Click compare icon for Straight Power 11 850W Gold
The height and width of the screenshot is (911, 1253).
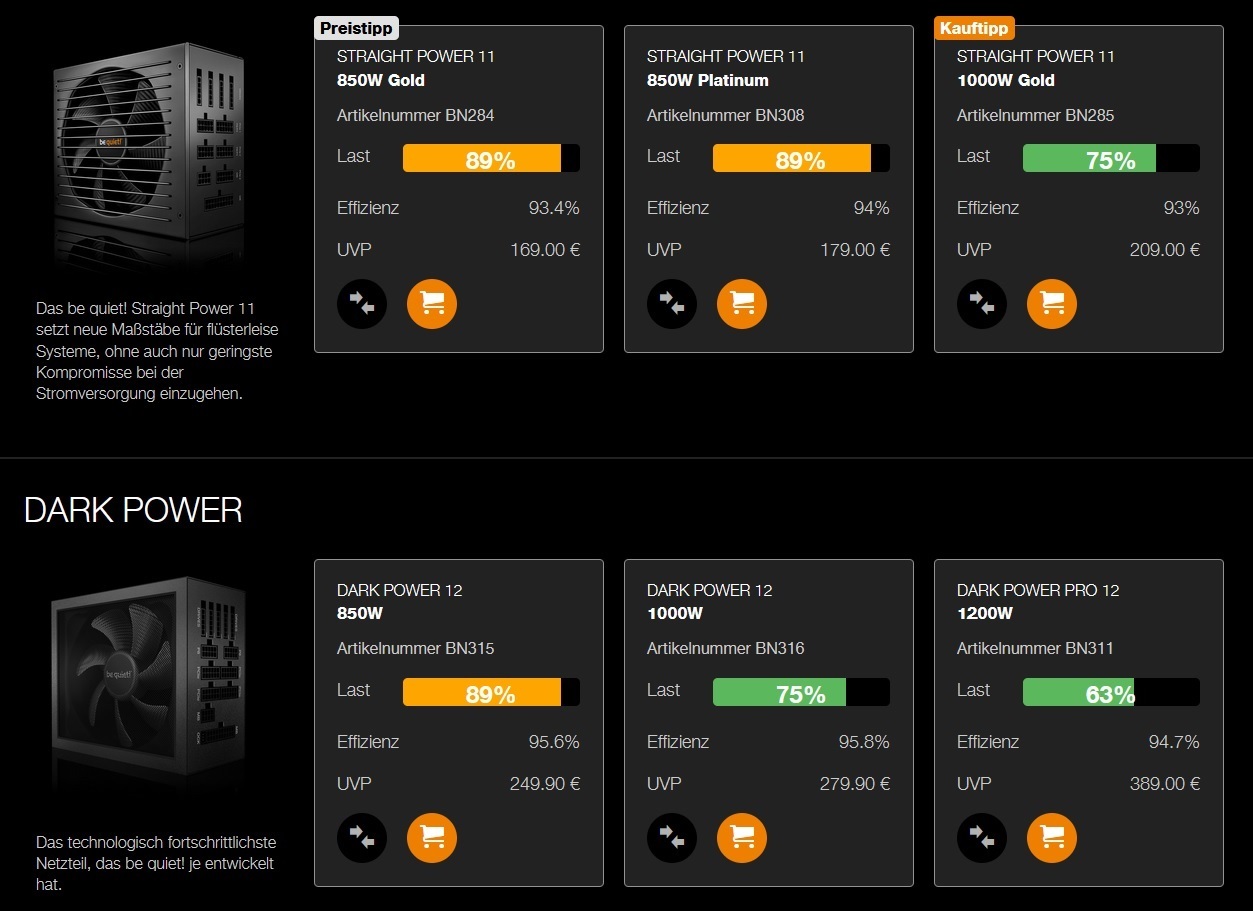tap(362, 303)
